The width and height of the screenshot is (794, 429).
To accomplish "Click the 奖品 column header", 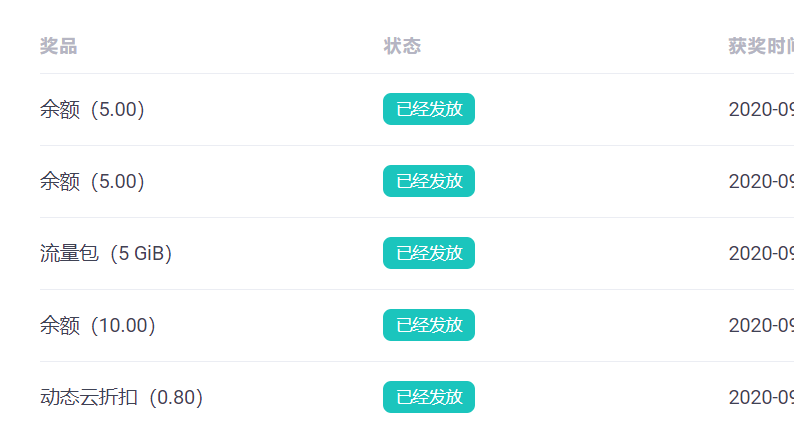I will pos(59,46).
